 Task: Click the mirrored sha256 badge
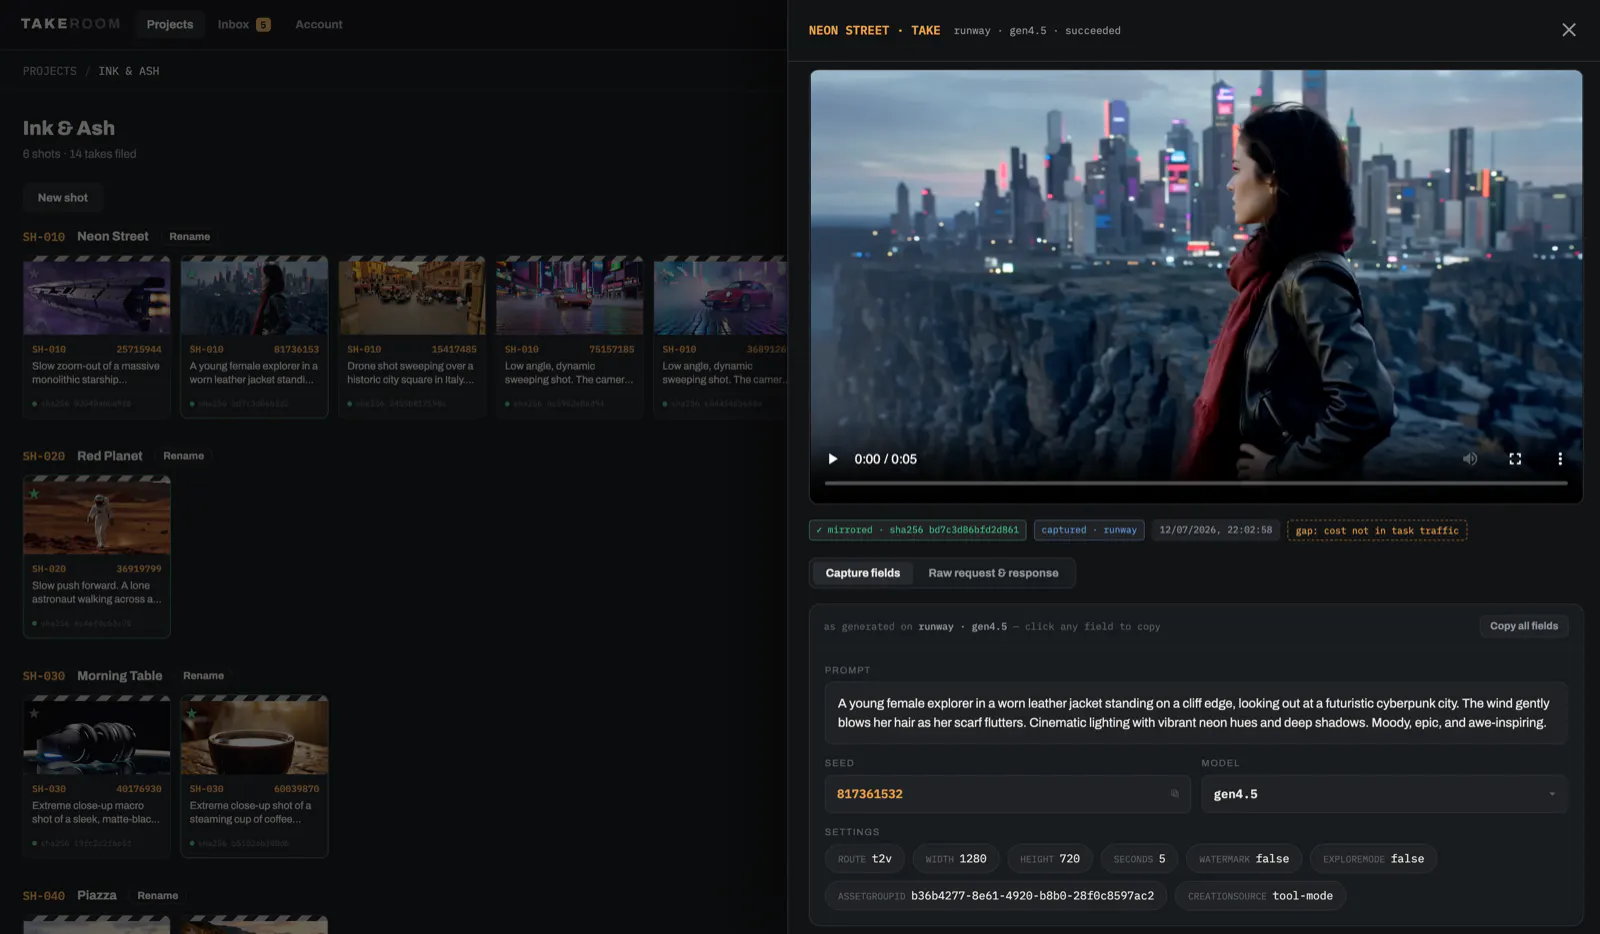(x=917, y=530)
